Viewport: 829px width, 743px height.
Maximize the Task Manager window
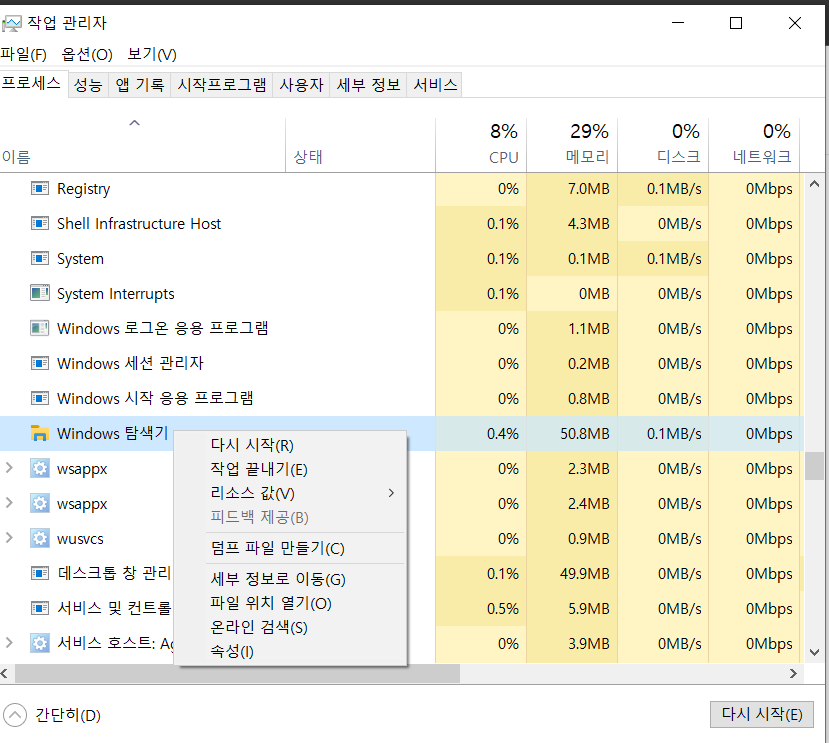[736, 23]
